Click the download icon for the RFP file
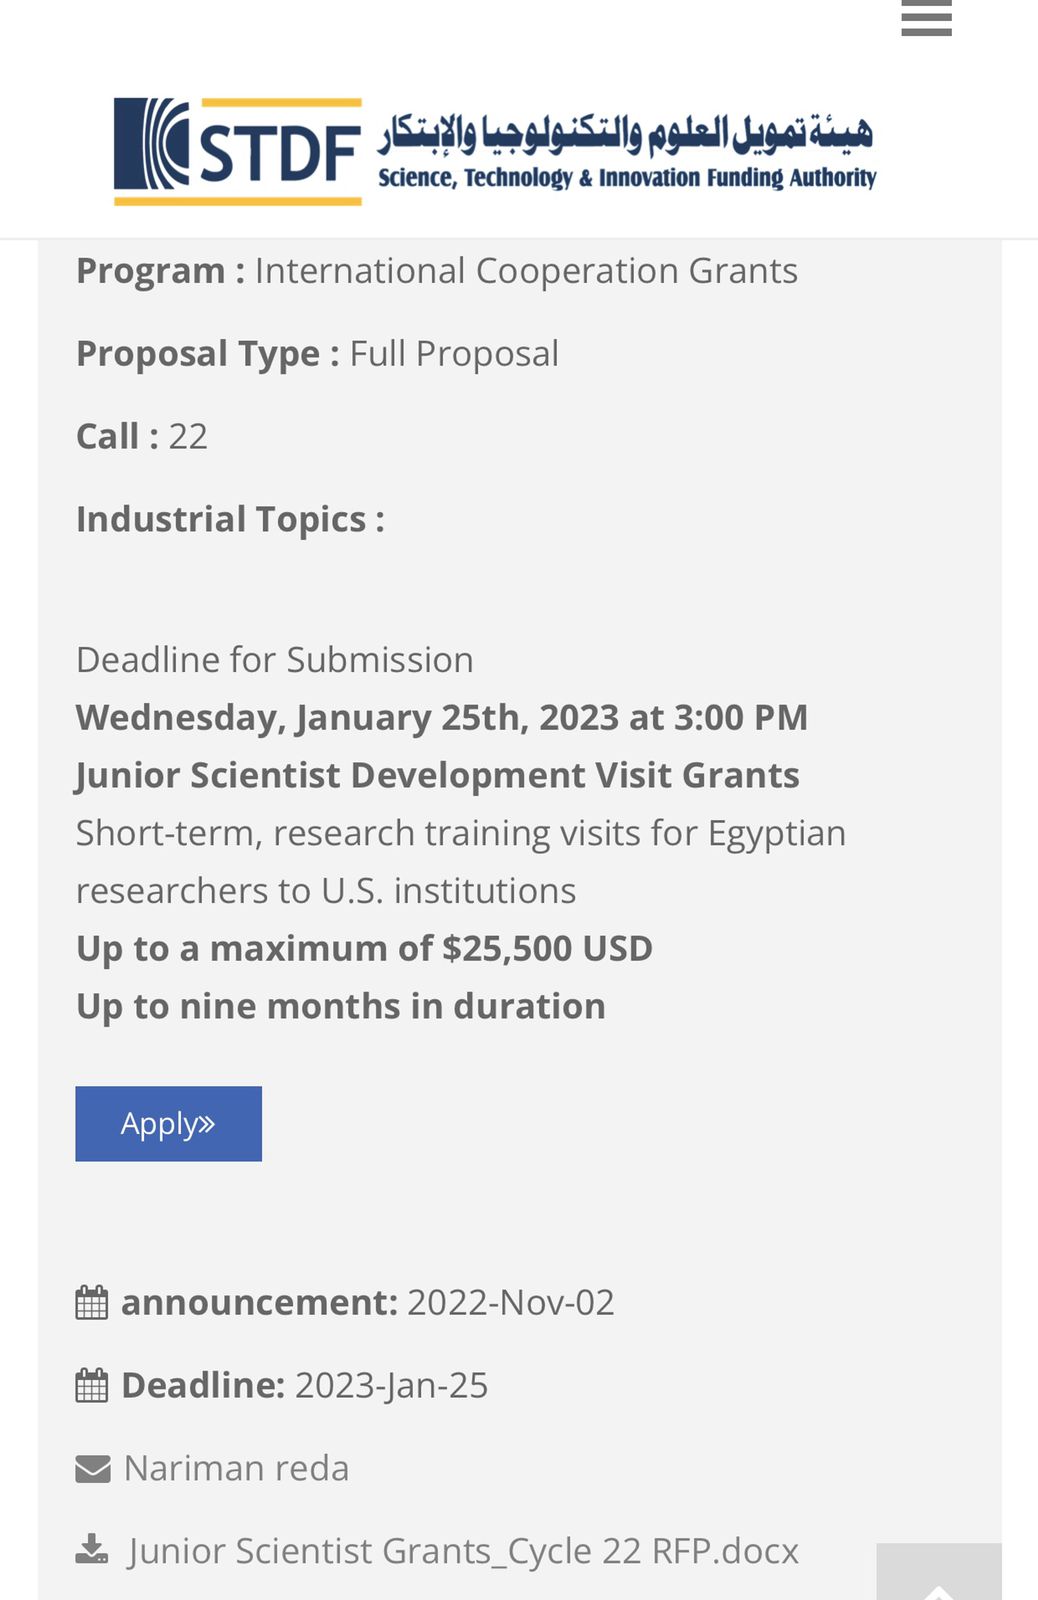The width and height of the screenshot is (1038, 1600). 92,1550
